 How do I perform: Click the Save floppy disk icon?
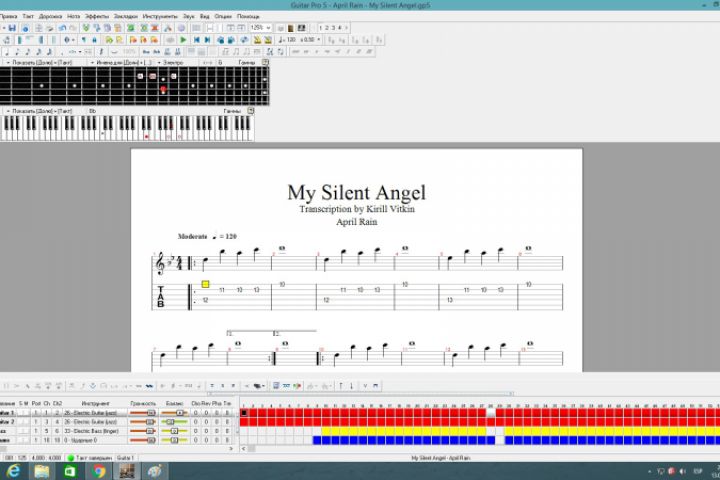pos(11,28)
